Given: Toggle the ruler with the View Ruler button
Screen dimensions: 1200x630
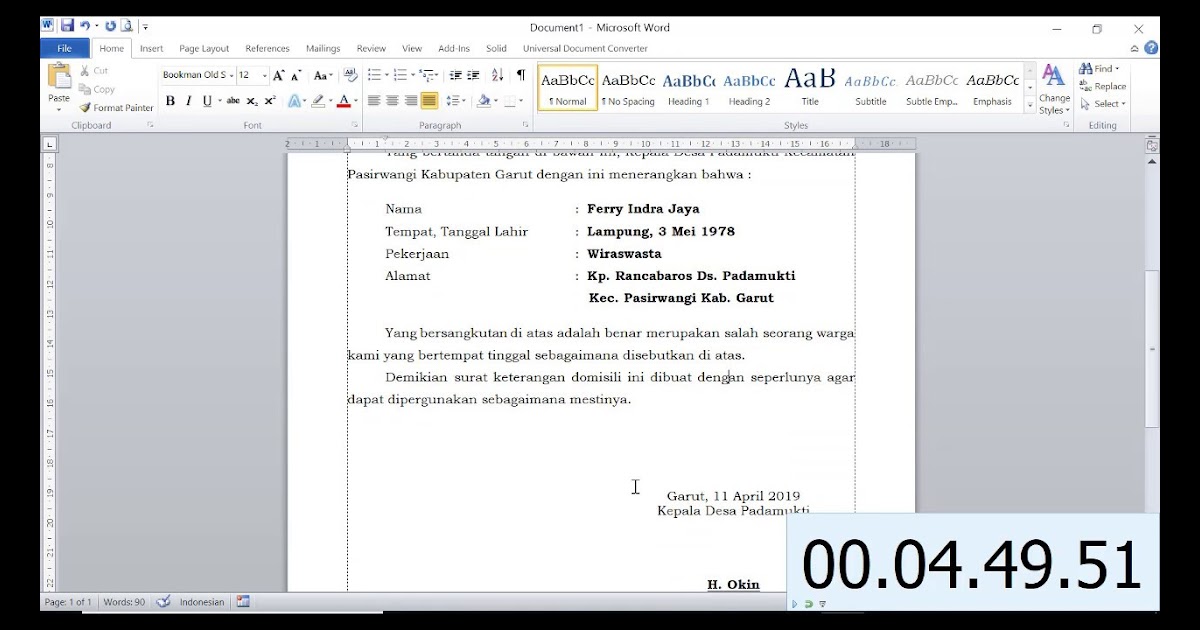Looking at the screenshot, I should pyautogui.click(x=1151, y=145).
